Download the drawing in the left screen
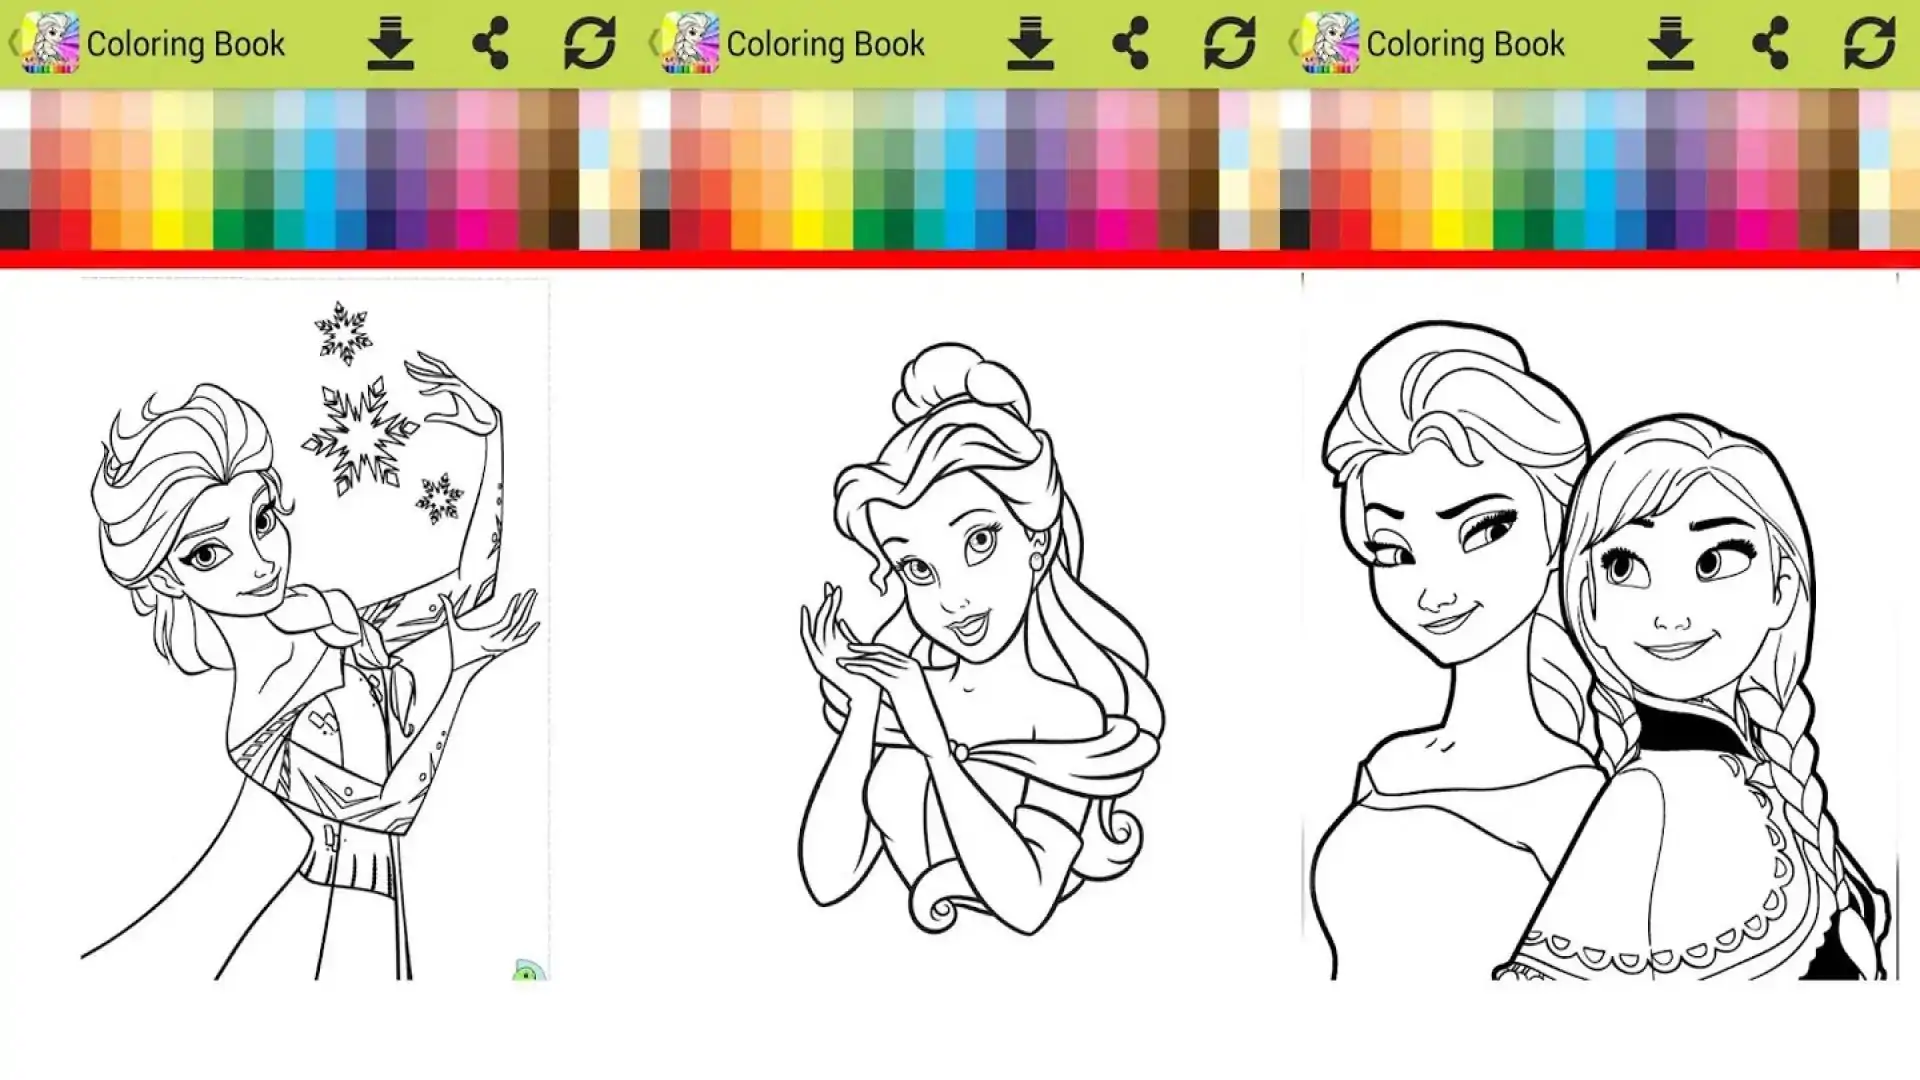 pyautogui.click(x=390, y=44)
